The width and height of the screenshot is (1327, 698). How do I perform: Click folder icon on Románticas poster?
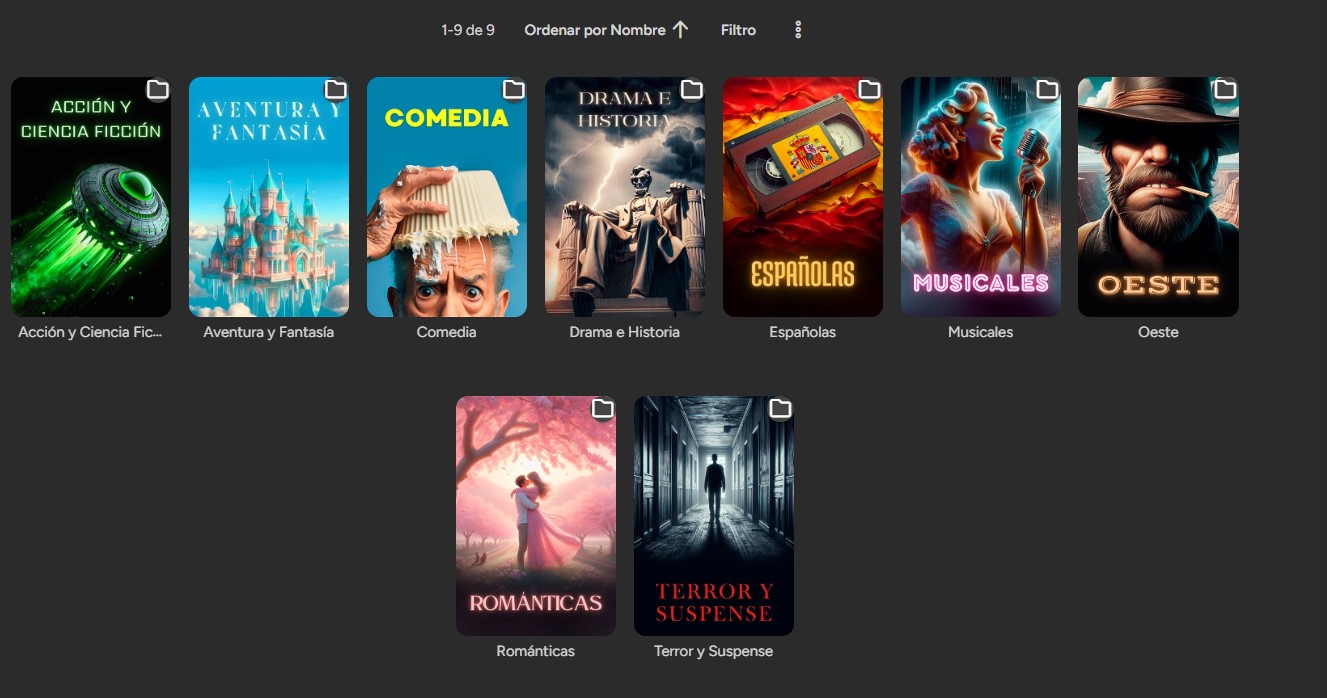coord(602,410)
